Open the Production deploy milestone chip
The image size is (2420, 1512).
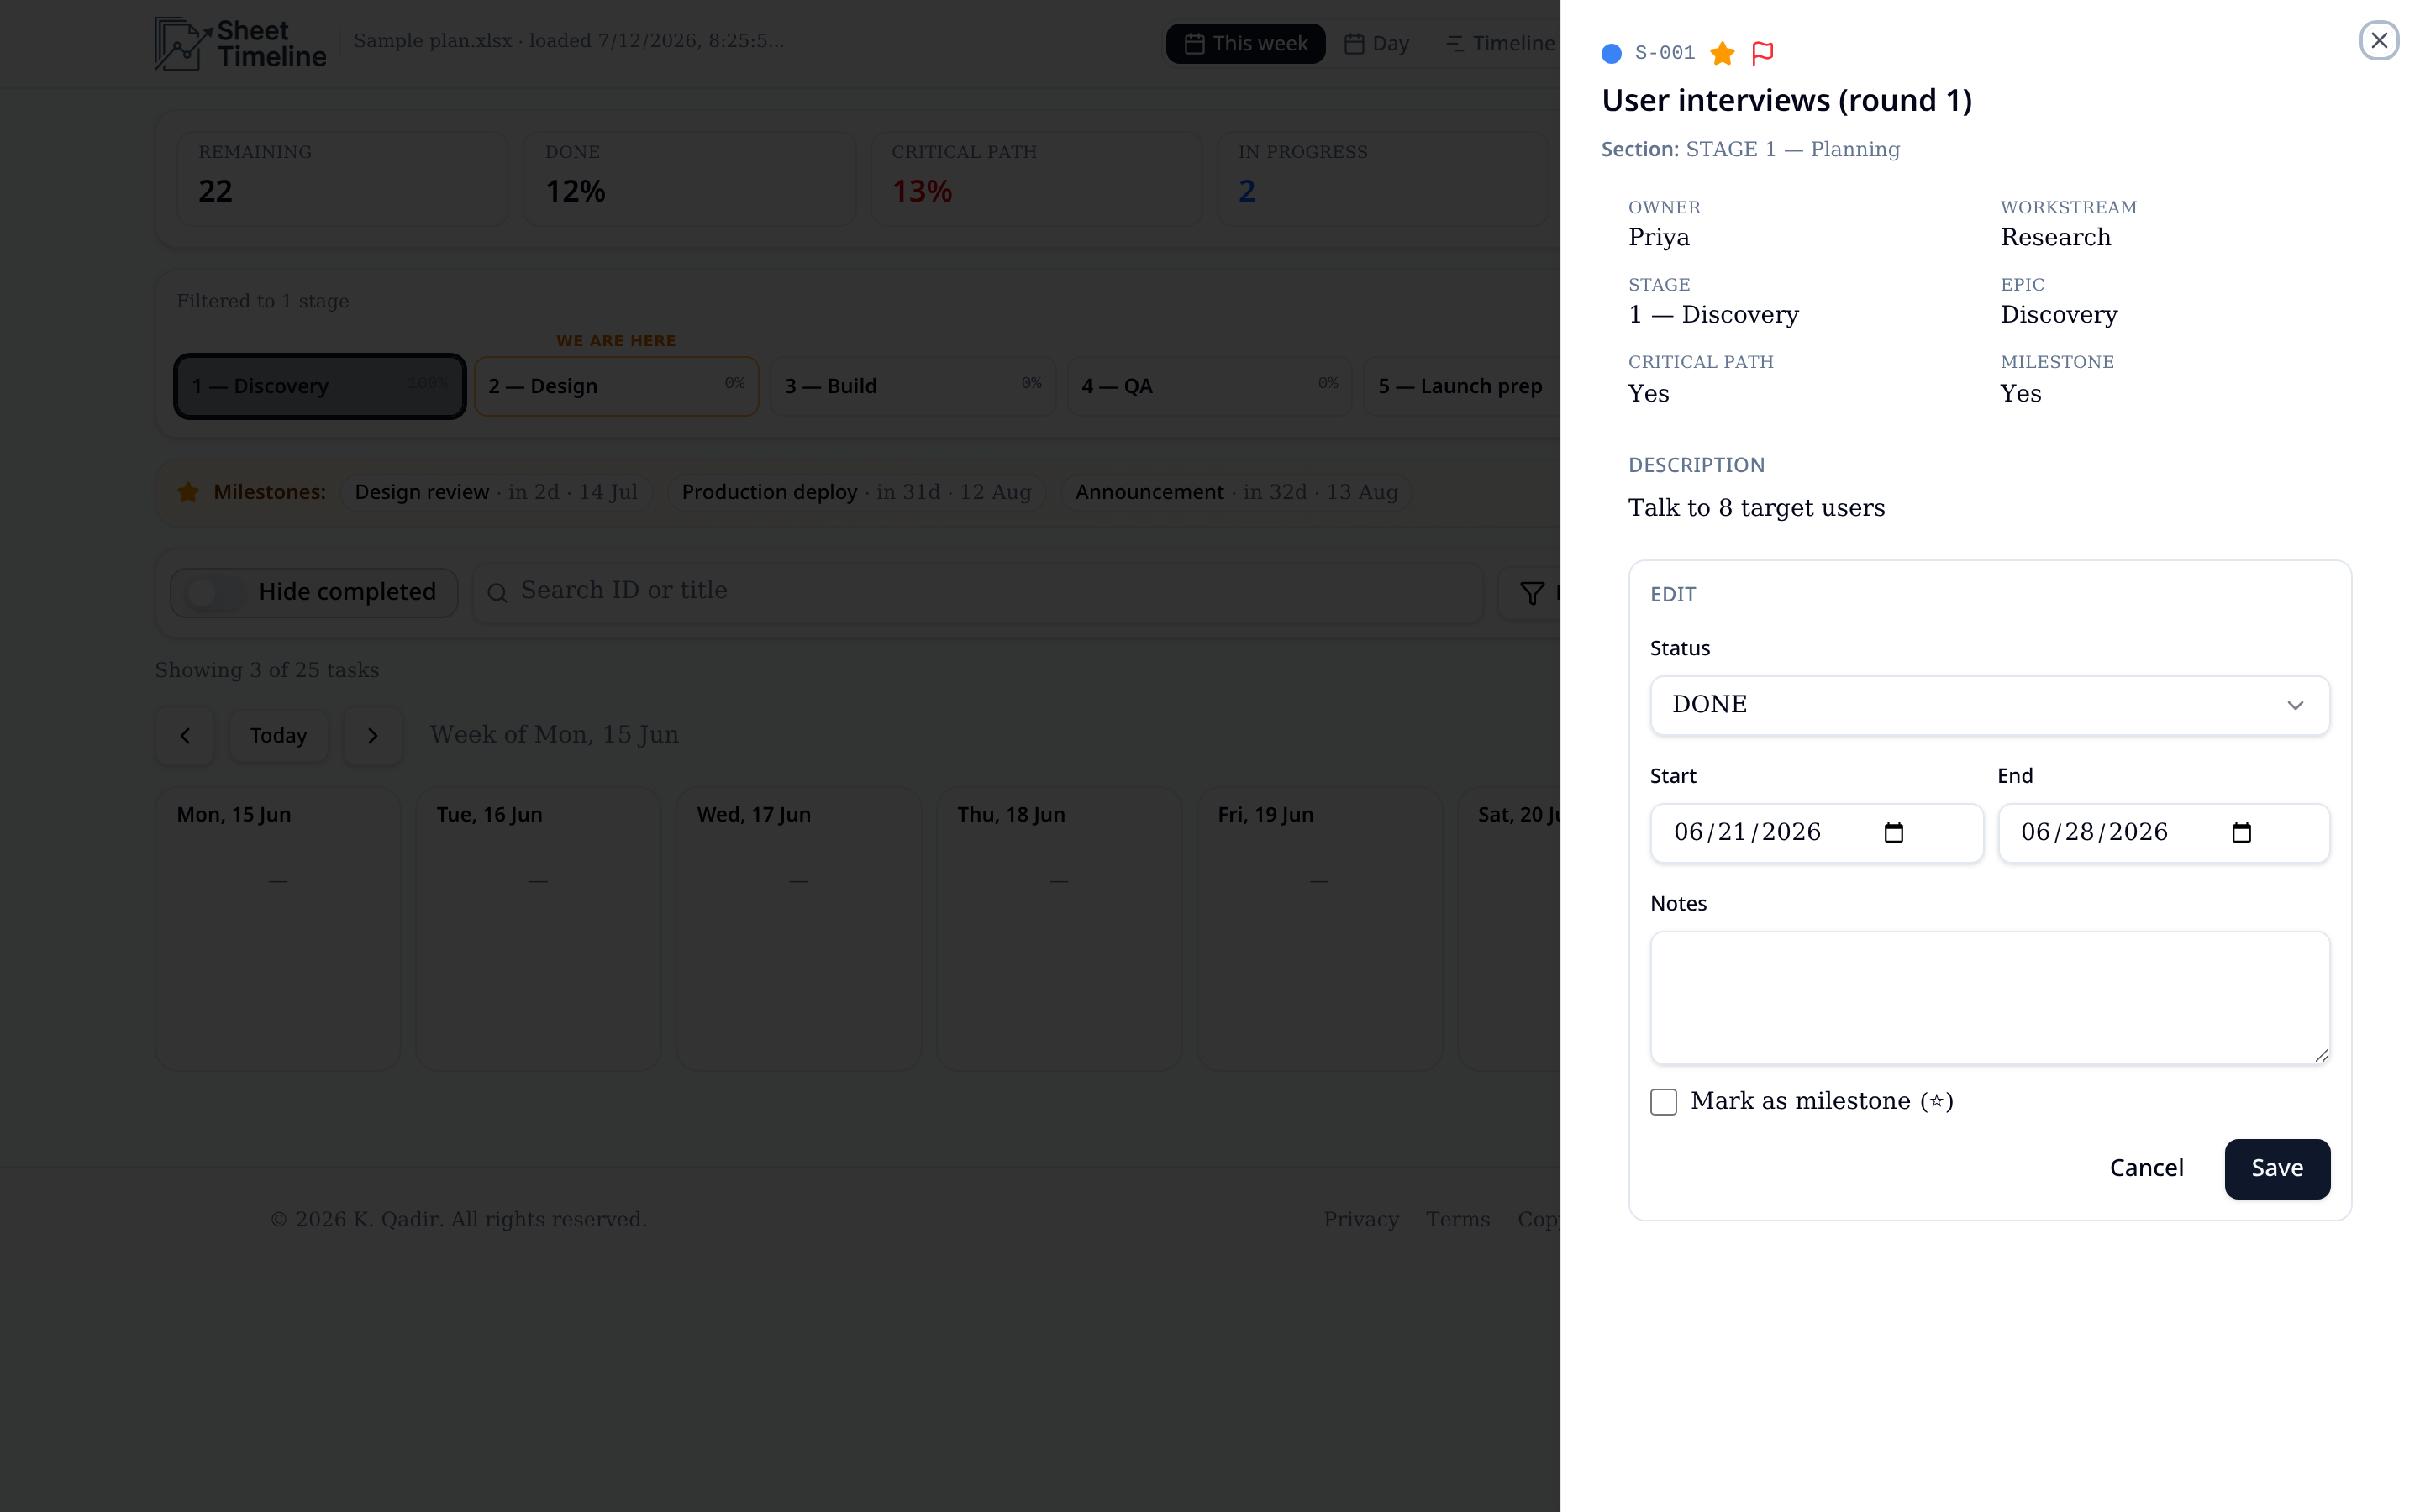[x=856, y=492]
